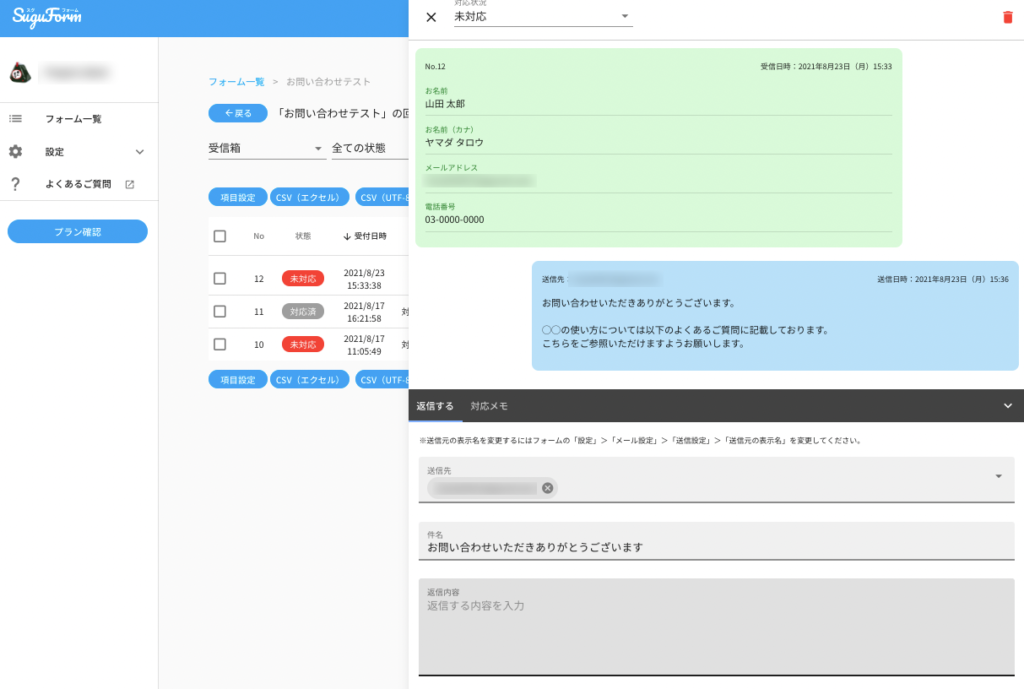
Task: Delete this inquiry with the red trash icon
Action: point(1007,17)
